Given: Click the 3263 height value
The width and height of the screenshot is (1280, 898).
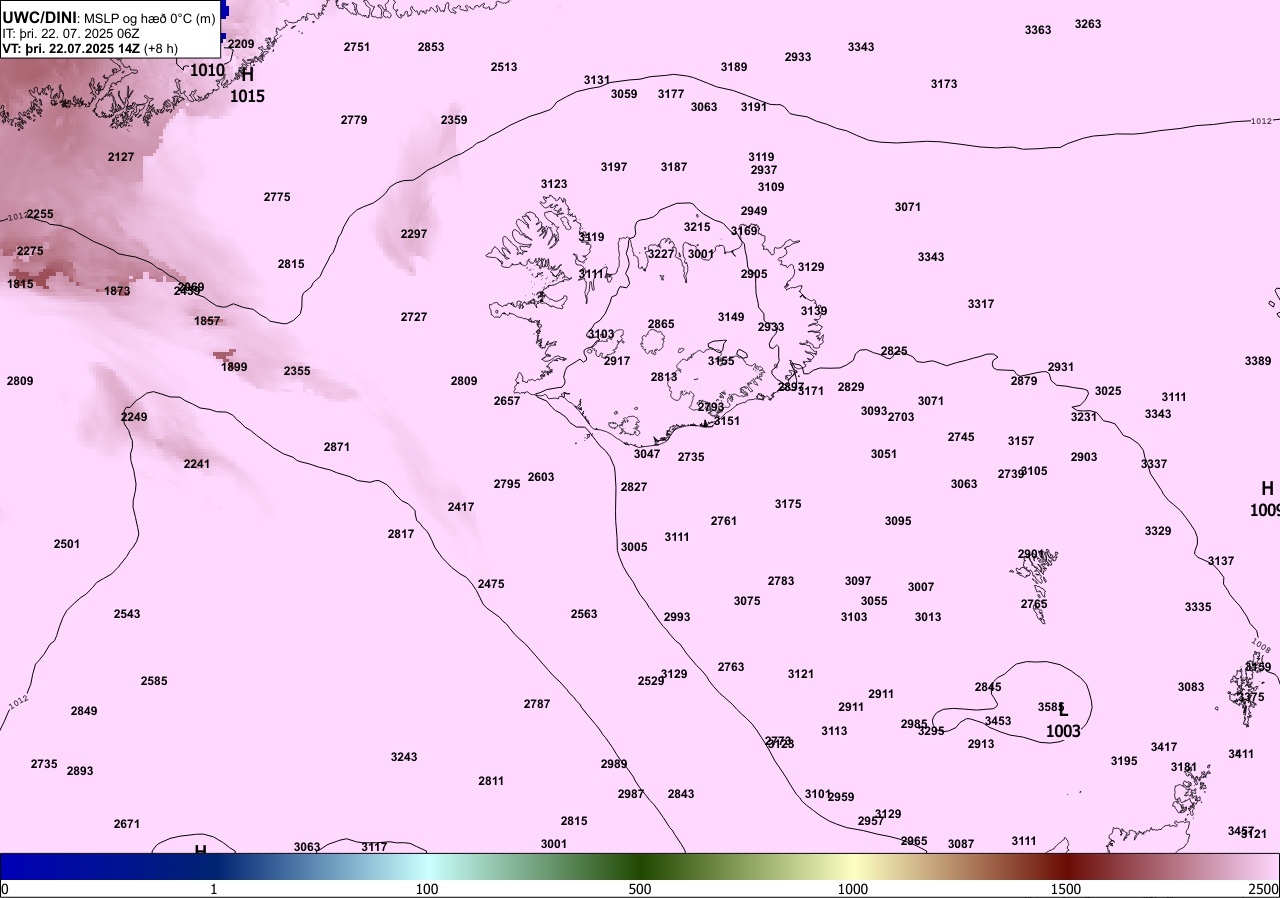Looking at the screenshot, I should 1088,24.
